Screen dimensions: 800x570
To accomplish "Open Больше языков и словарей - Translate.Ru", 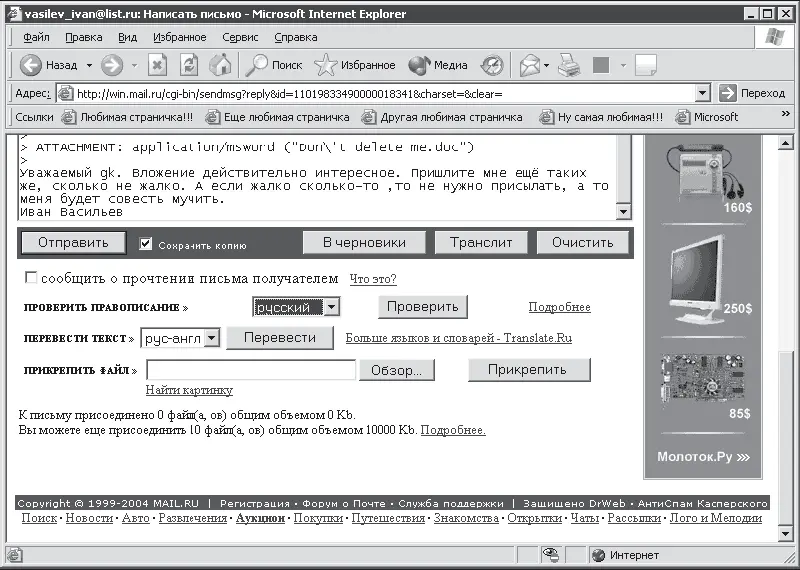I will coord(459,338).
